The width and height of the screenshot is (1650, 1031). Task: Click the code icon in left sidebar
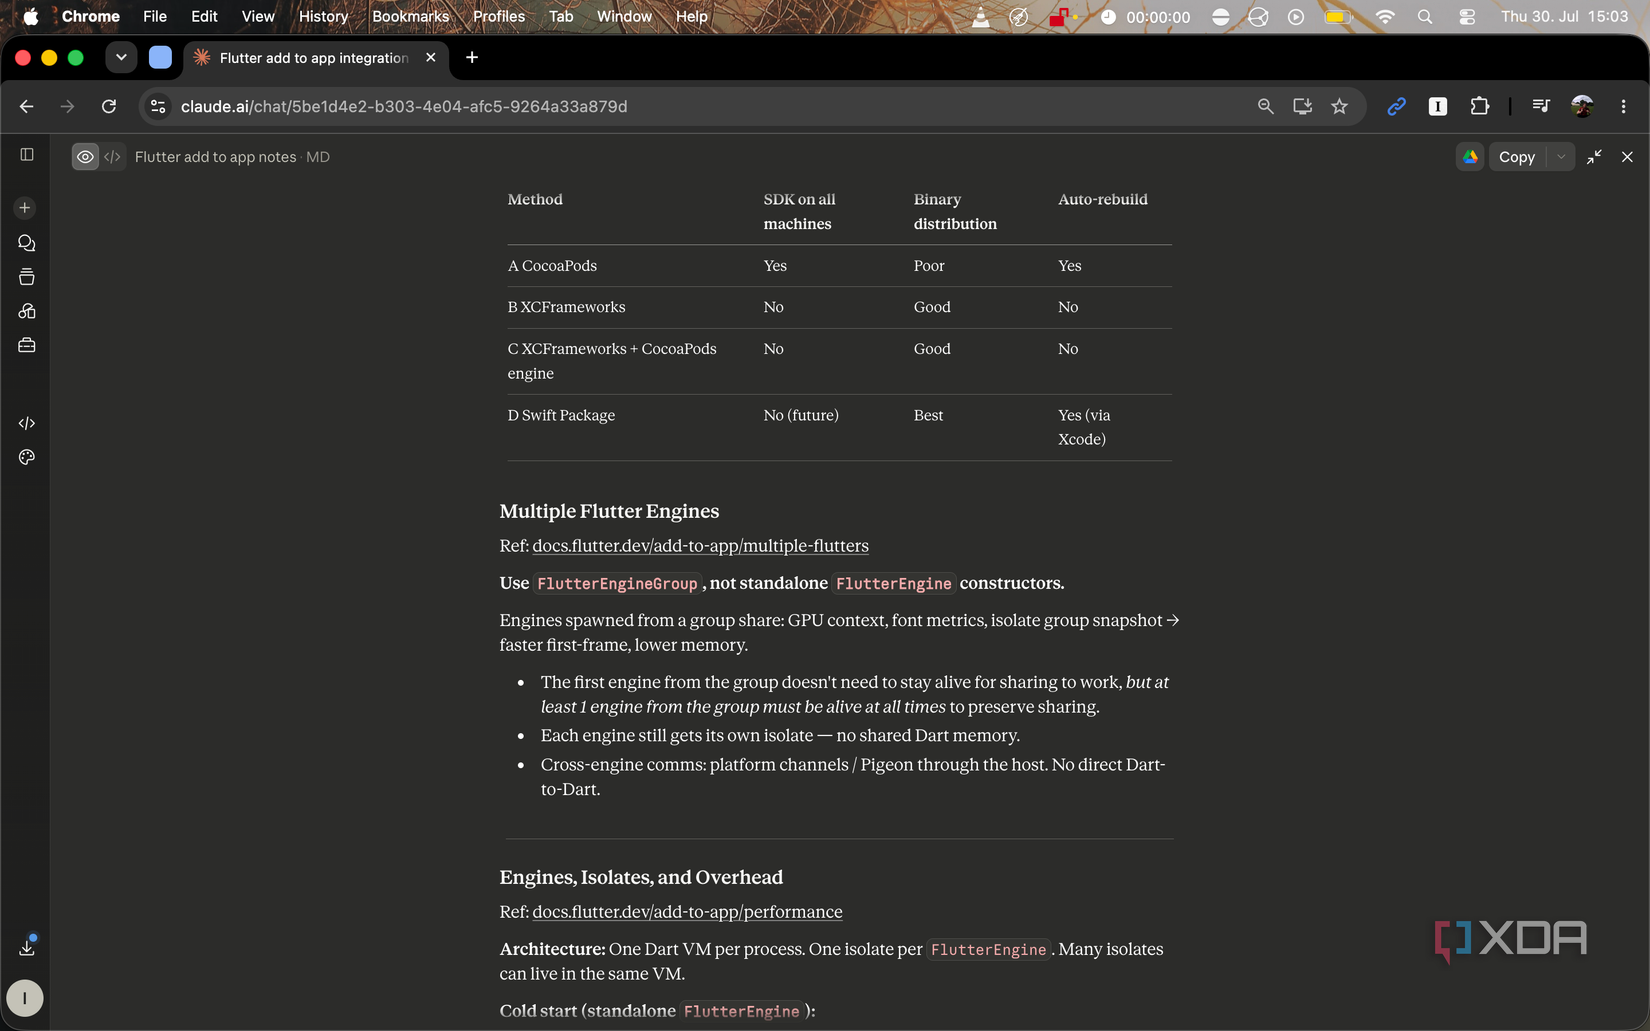(x=27, y=423)
